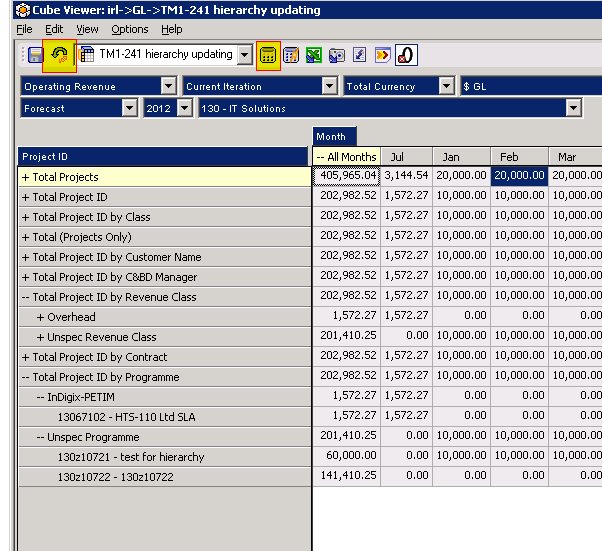Select the Feb column header
Image resolution: width=602 pixels, height=551 pixels.
pyautogui.click(x=519, y=157)
